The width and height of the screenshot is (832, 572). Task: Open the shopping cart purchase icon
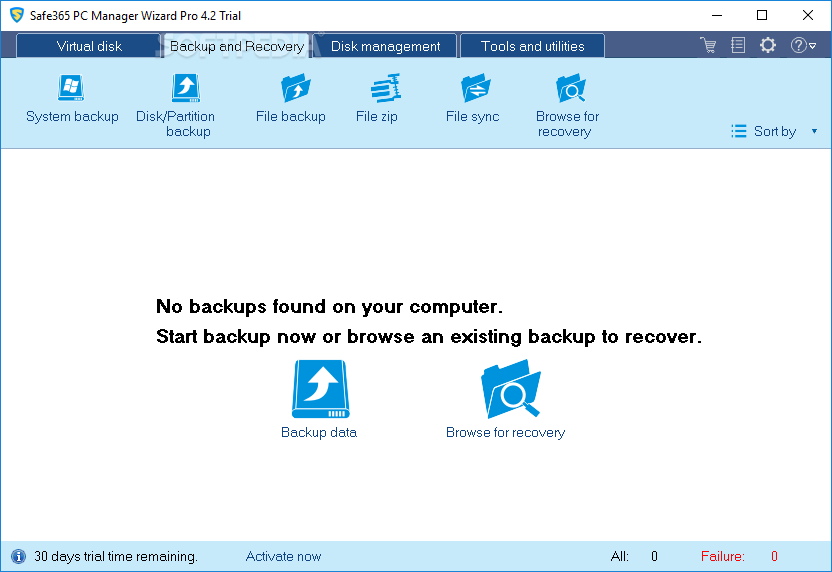(x=708, y=45)
